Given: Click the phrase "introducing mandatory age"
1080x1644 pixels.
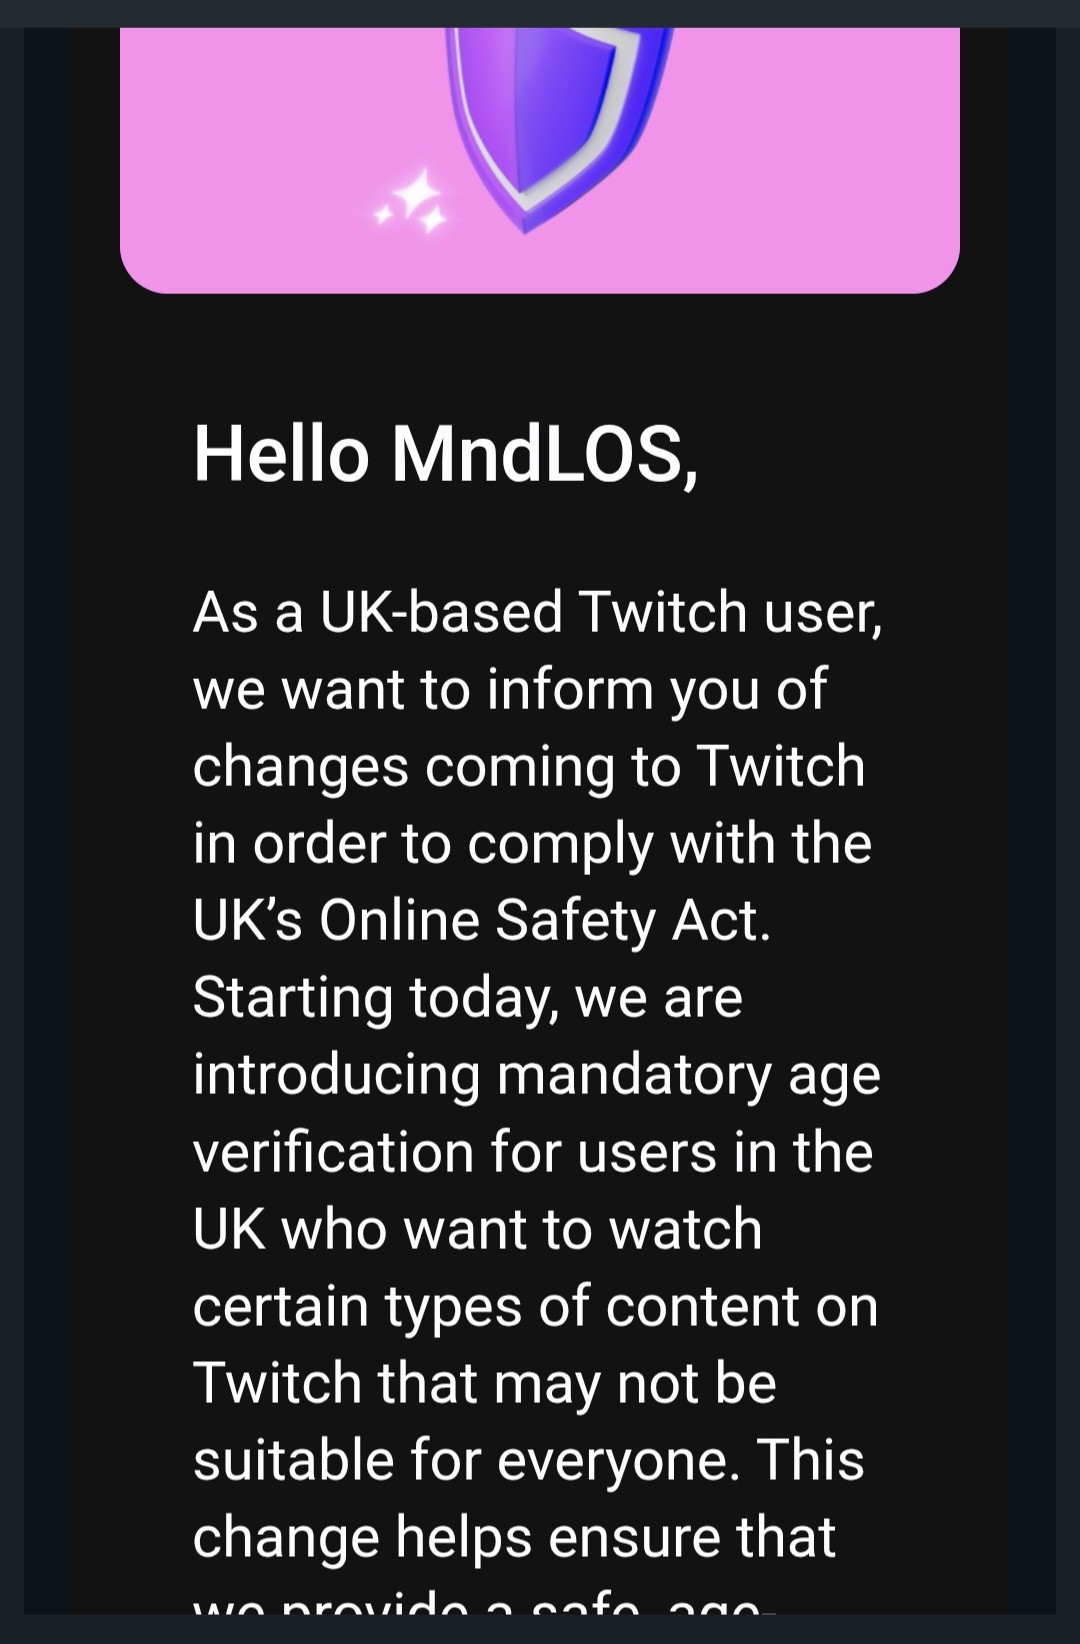Looking at the screenshot, I should click(536, 1075).
